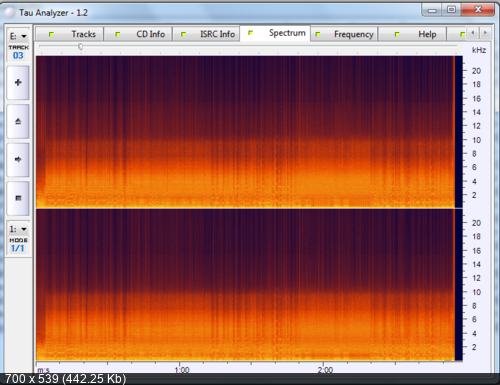The height and width of the screenshot is (385, 500).
Task: Select the ISRC Info tab
Action: coord(206,34)
